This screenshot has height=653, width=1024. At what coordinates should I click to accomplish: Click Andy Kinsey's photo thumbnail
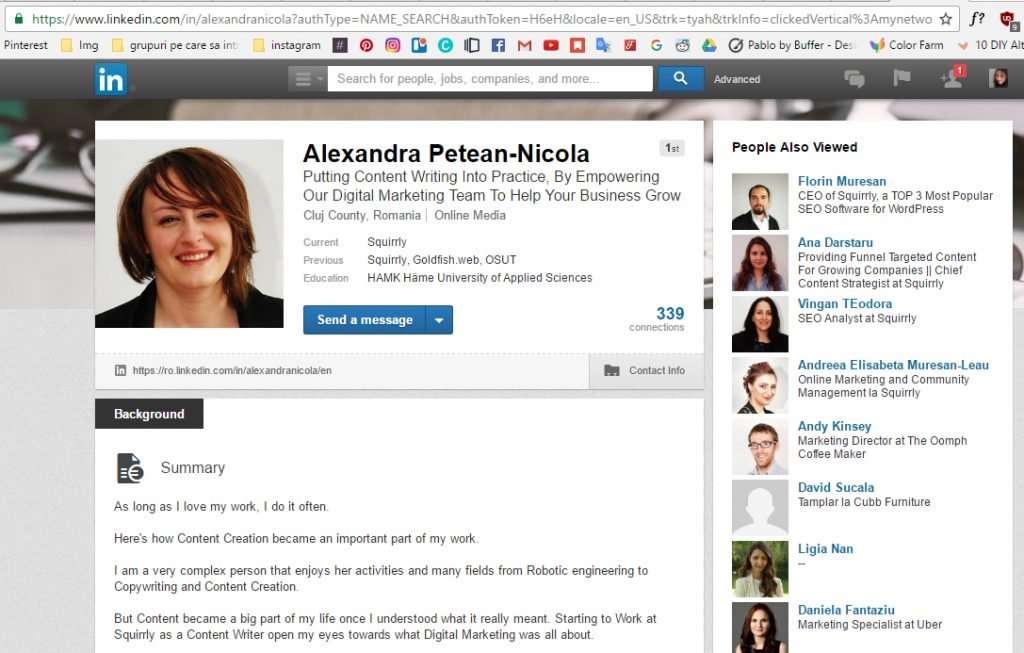point(760,447)
